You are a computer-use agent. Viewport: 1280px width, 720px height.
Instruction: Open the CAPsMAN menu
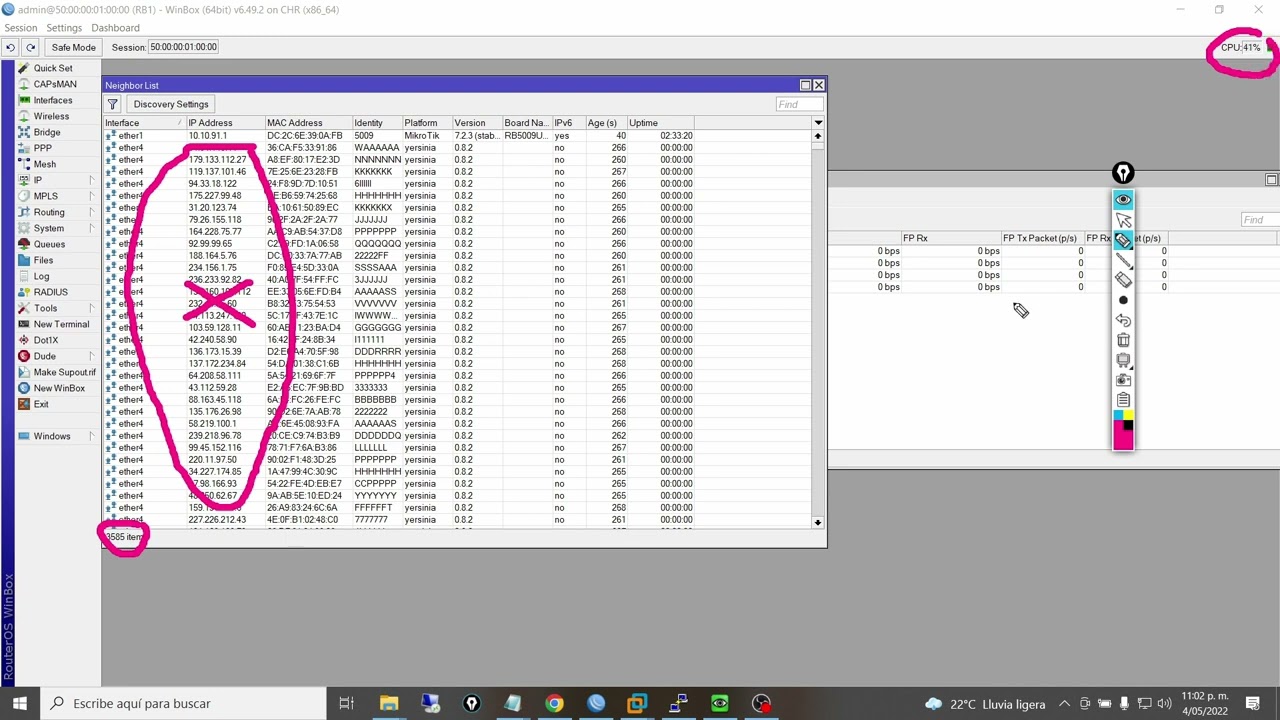(x=54, y=84)
